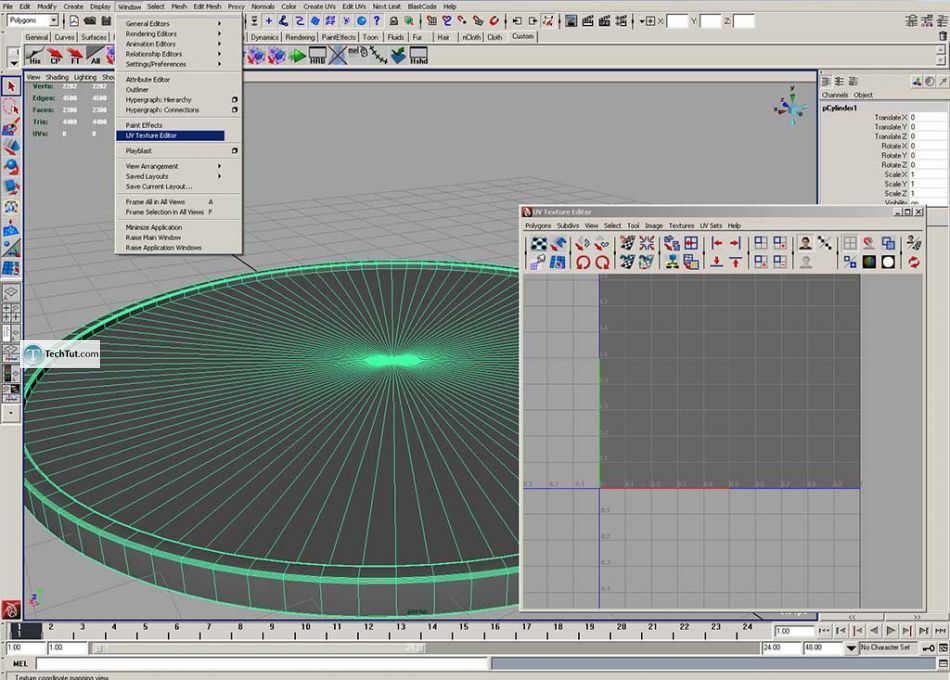The image size is (950, 680).
Task: Click align UVs right arrow icon
Action: pos(736,244)
